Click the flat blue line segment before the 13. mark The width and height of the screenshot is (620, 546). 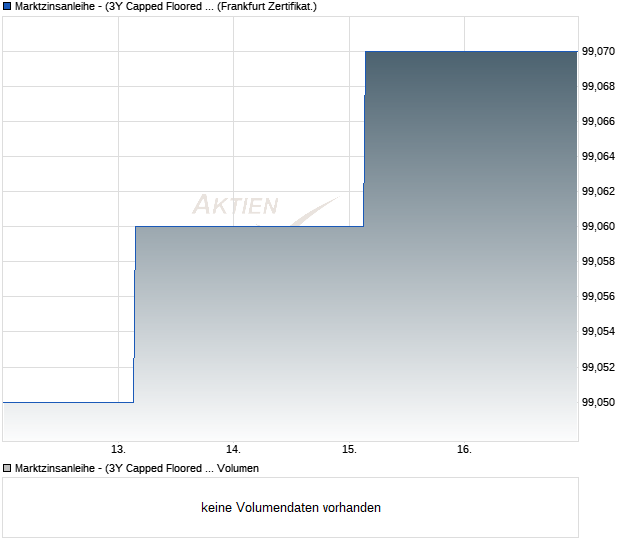(68, 402)
